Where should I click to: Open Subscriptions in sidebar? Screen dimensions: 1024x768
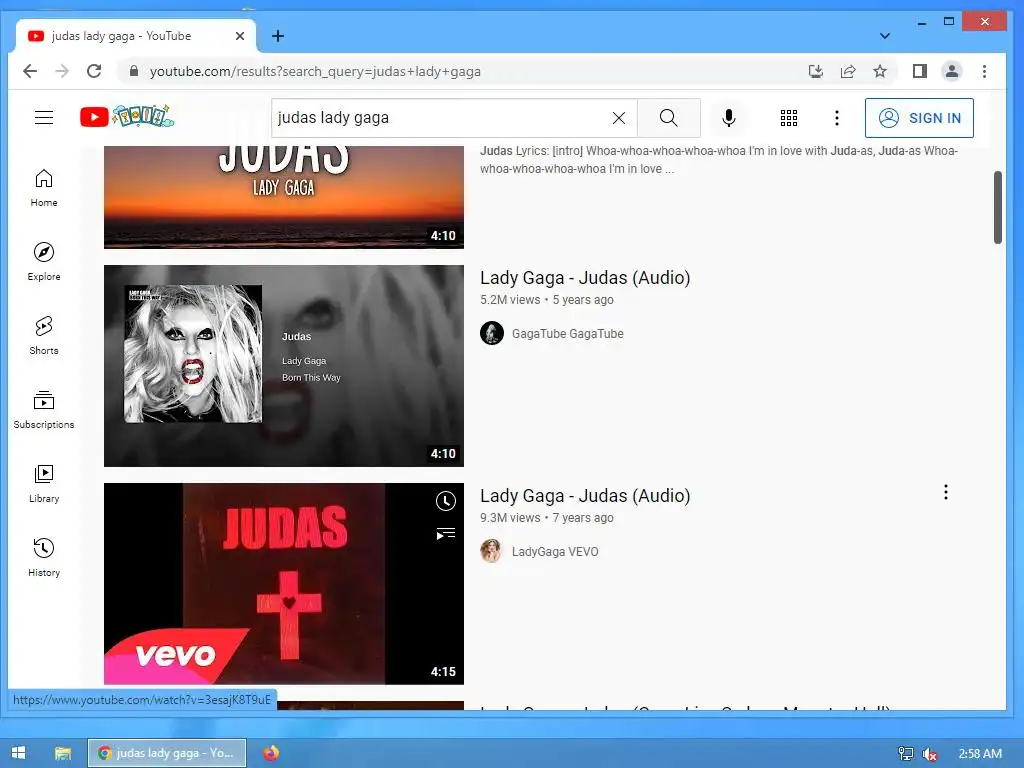[x=44, y=409]
